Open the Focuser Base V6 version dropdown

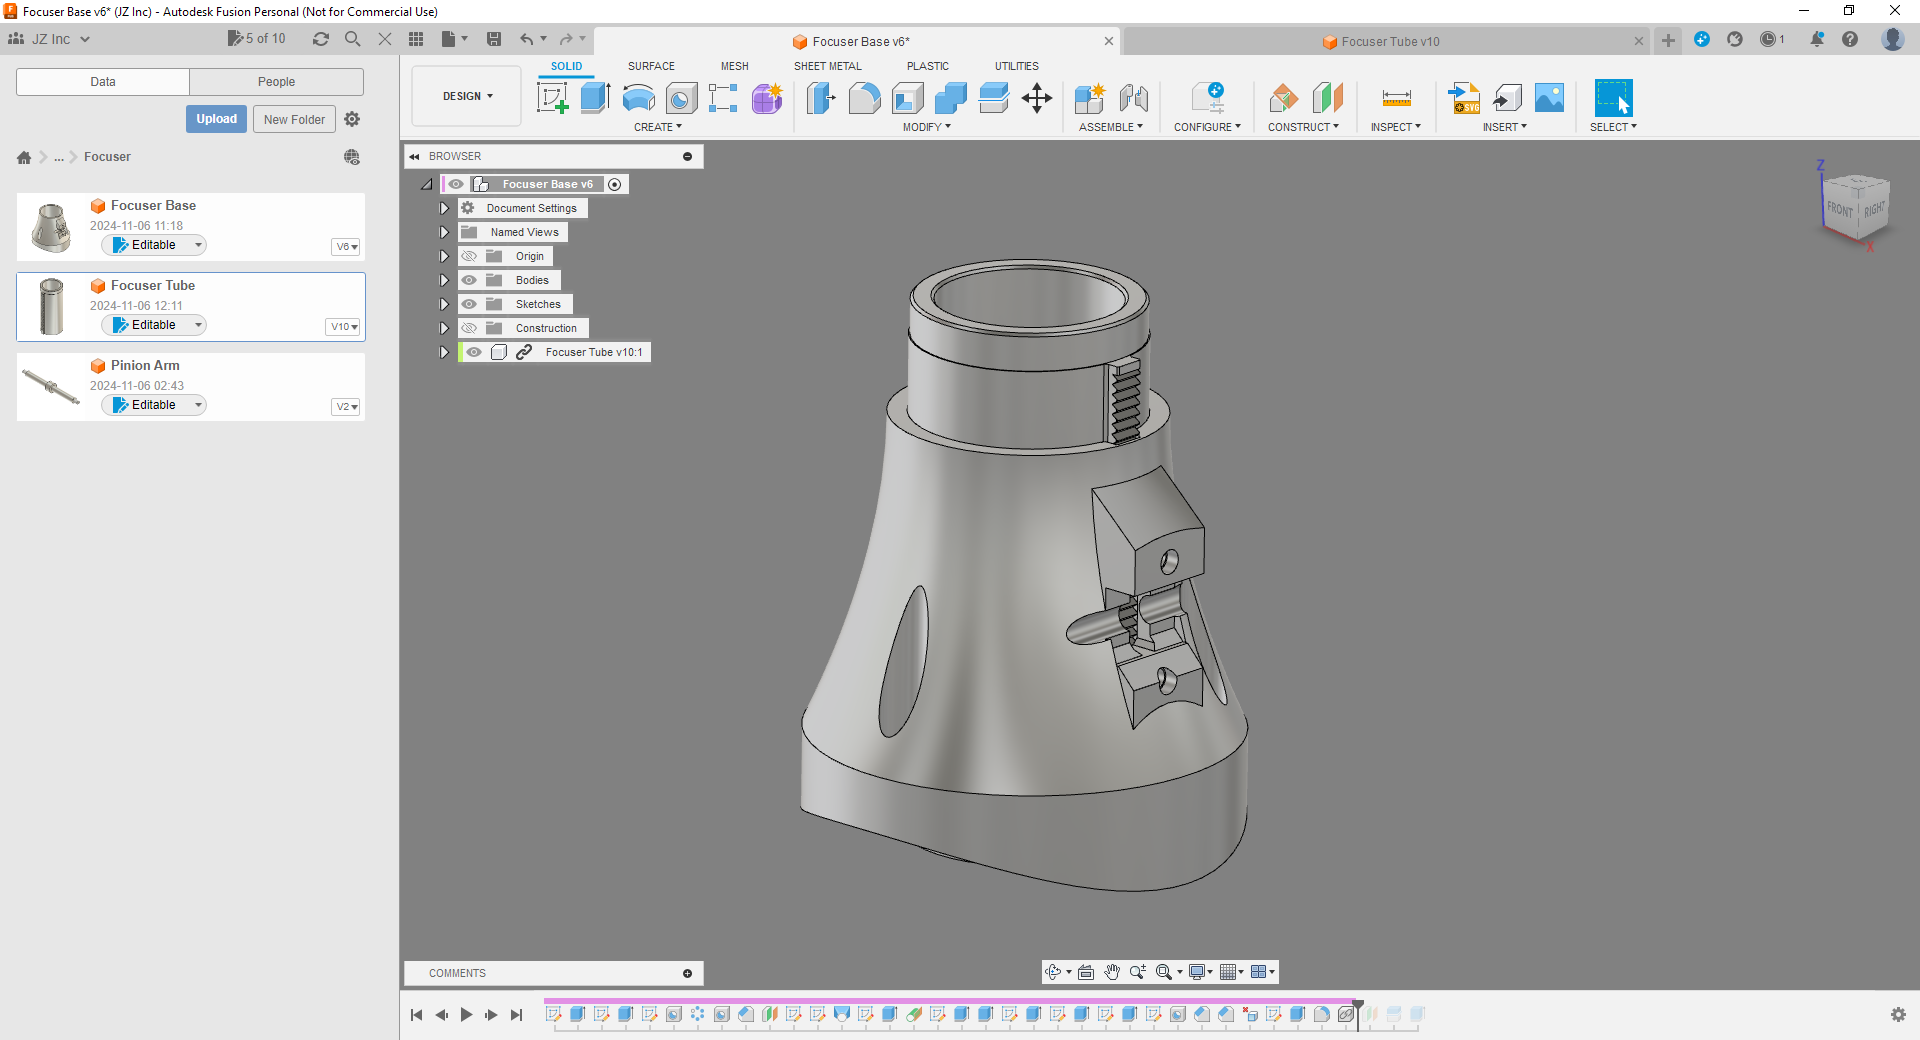[x=346, y=247]
